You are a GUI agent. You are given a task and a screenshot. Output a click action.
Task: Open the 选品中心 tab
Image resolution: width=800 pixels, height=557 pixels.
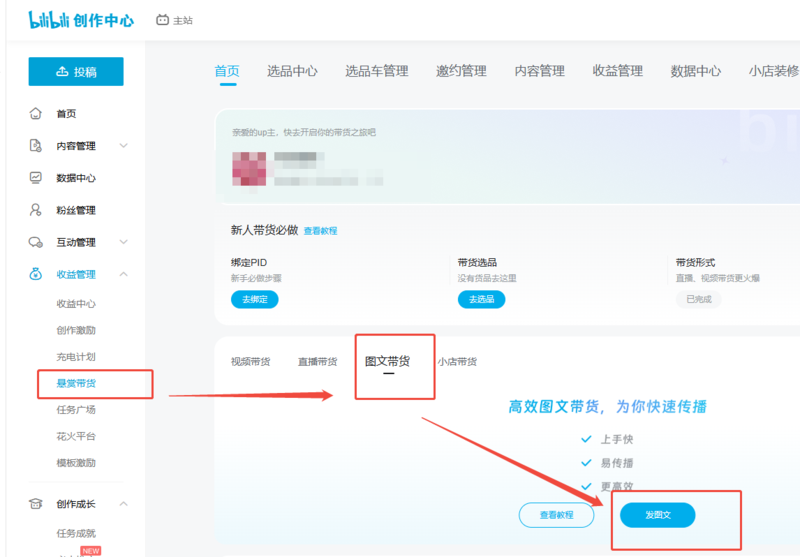pos(292,71)
